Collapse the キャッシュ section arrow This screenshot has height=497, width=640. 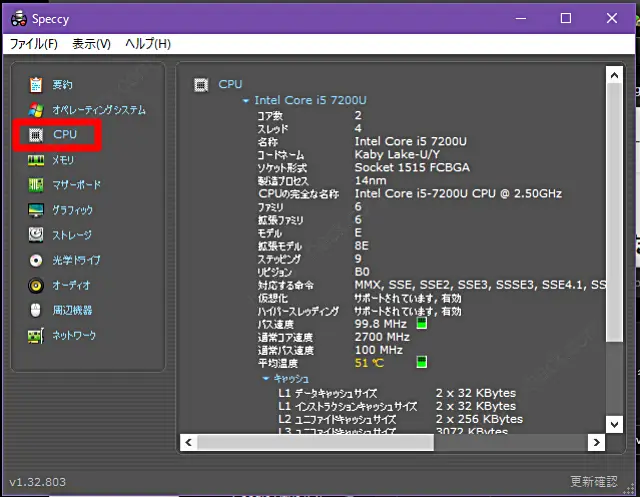click(x=266, y=379)
